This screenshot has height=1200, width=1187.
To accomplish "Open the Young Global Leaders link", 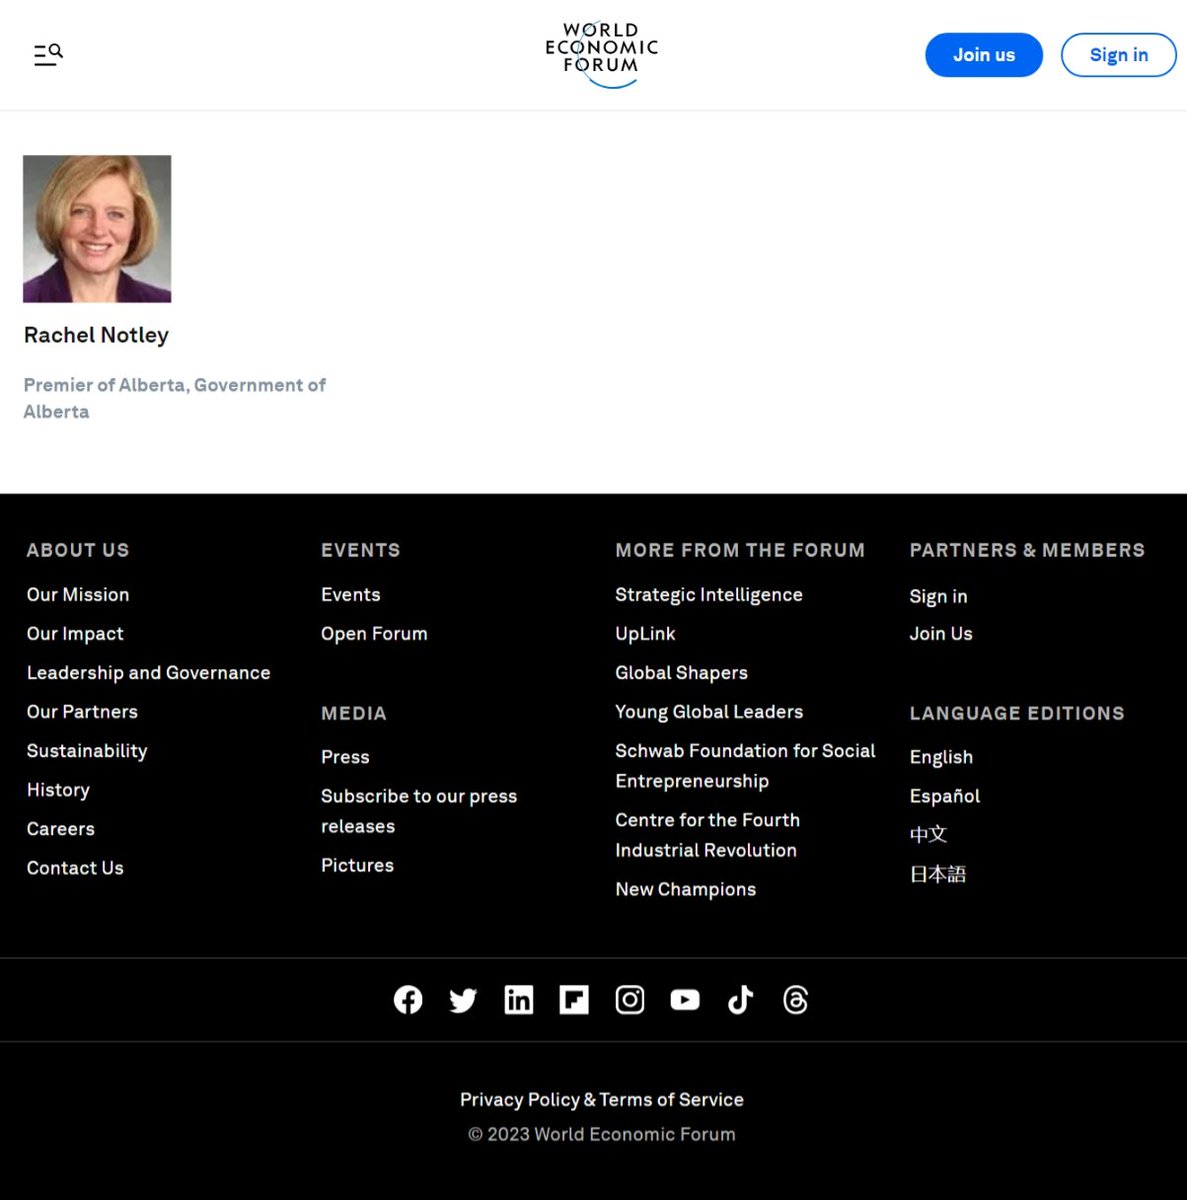I will coord(708,712).
